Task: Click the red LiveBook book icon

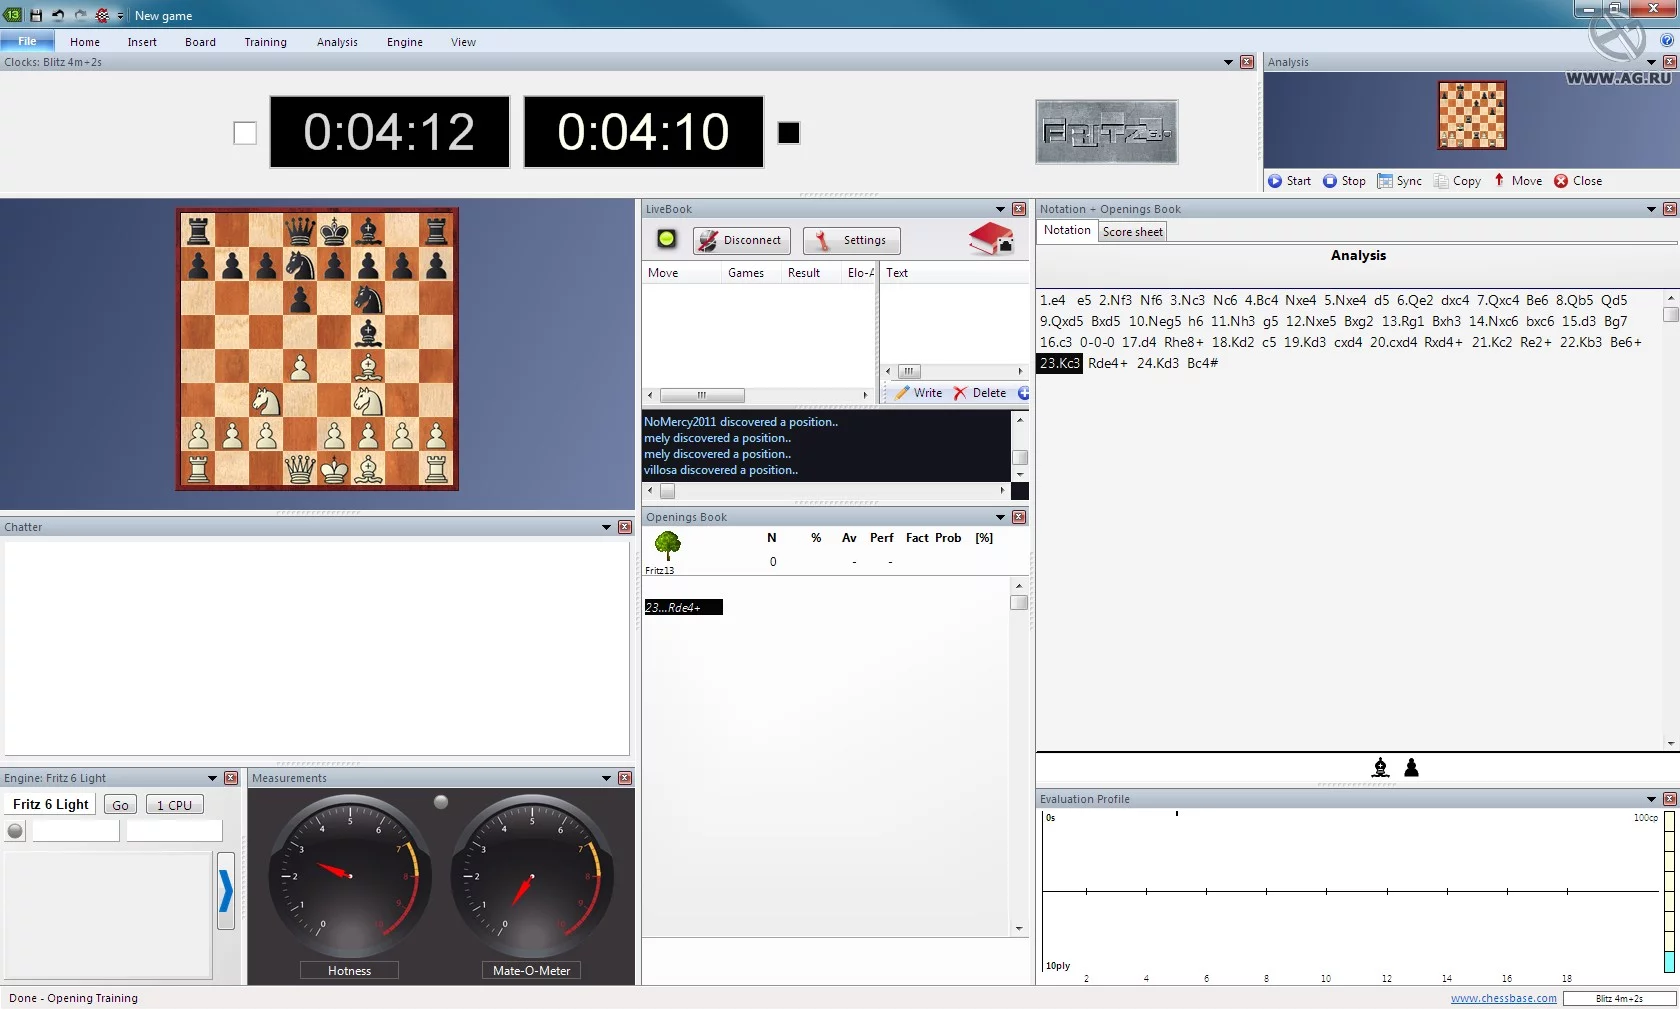Action: click(991, 238)
